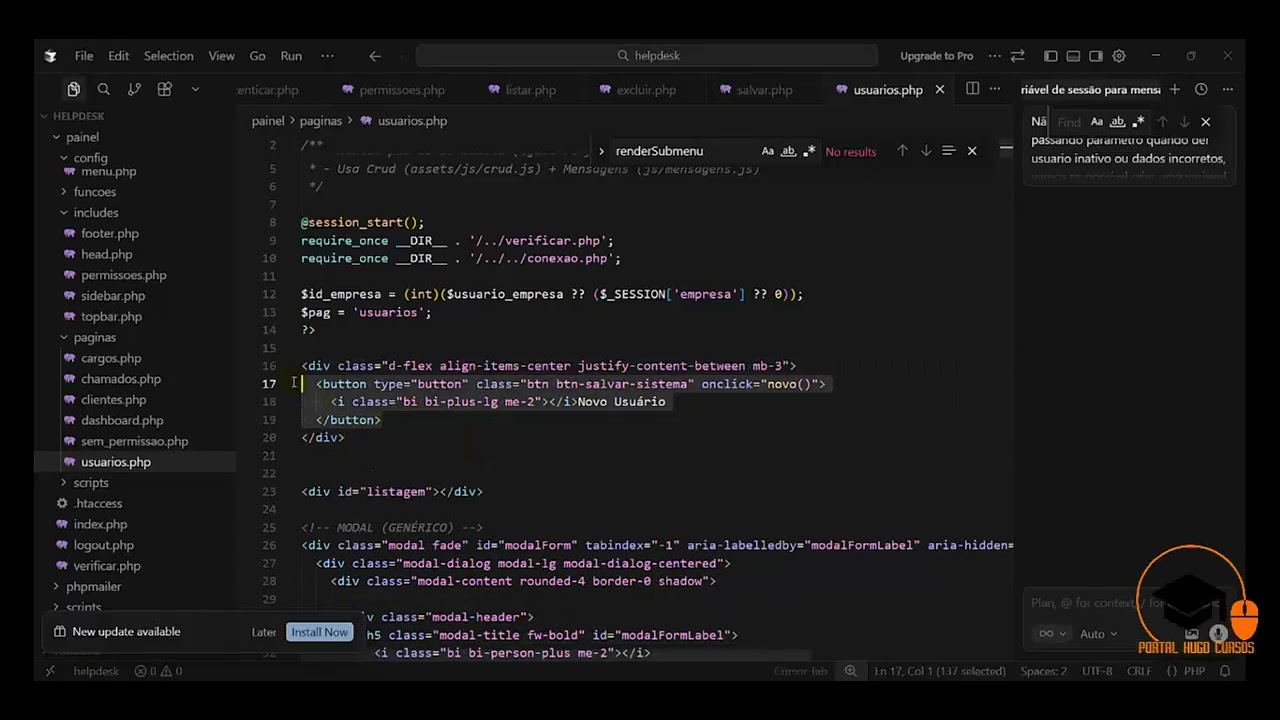Open the Search view icon in the sidebar

pos(103,89)
